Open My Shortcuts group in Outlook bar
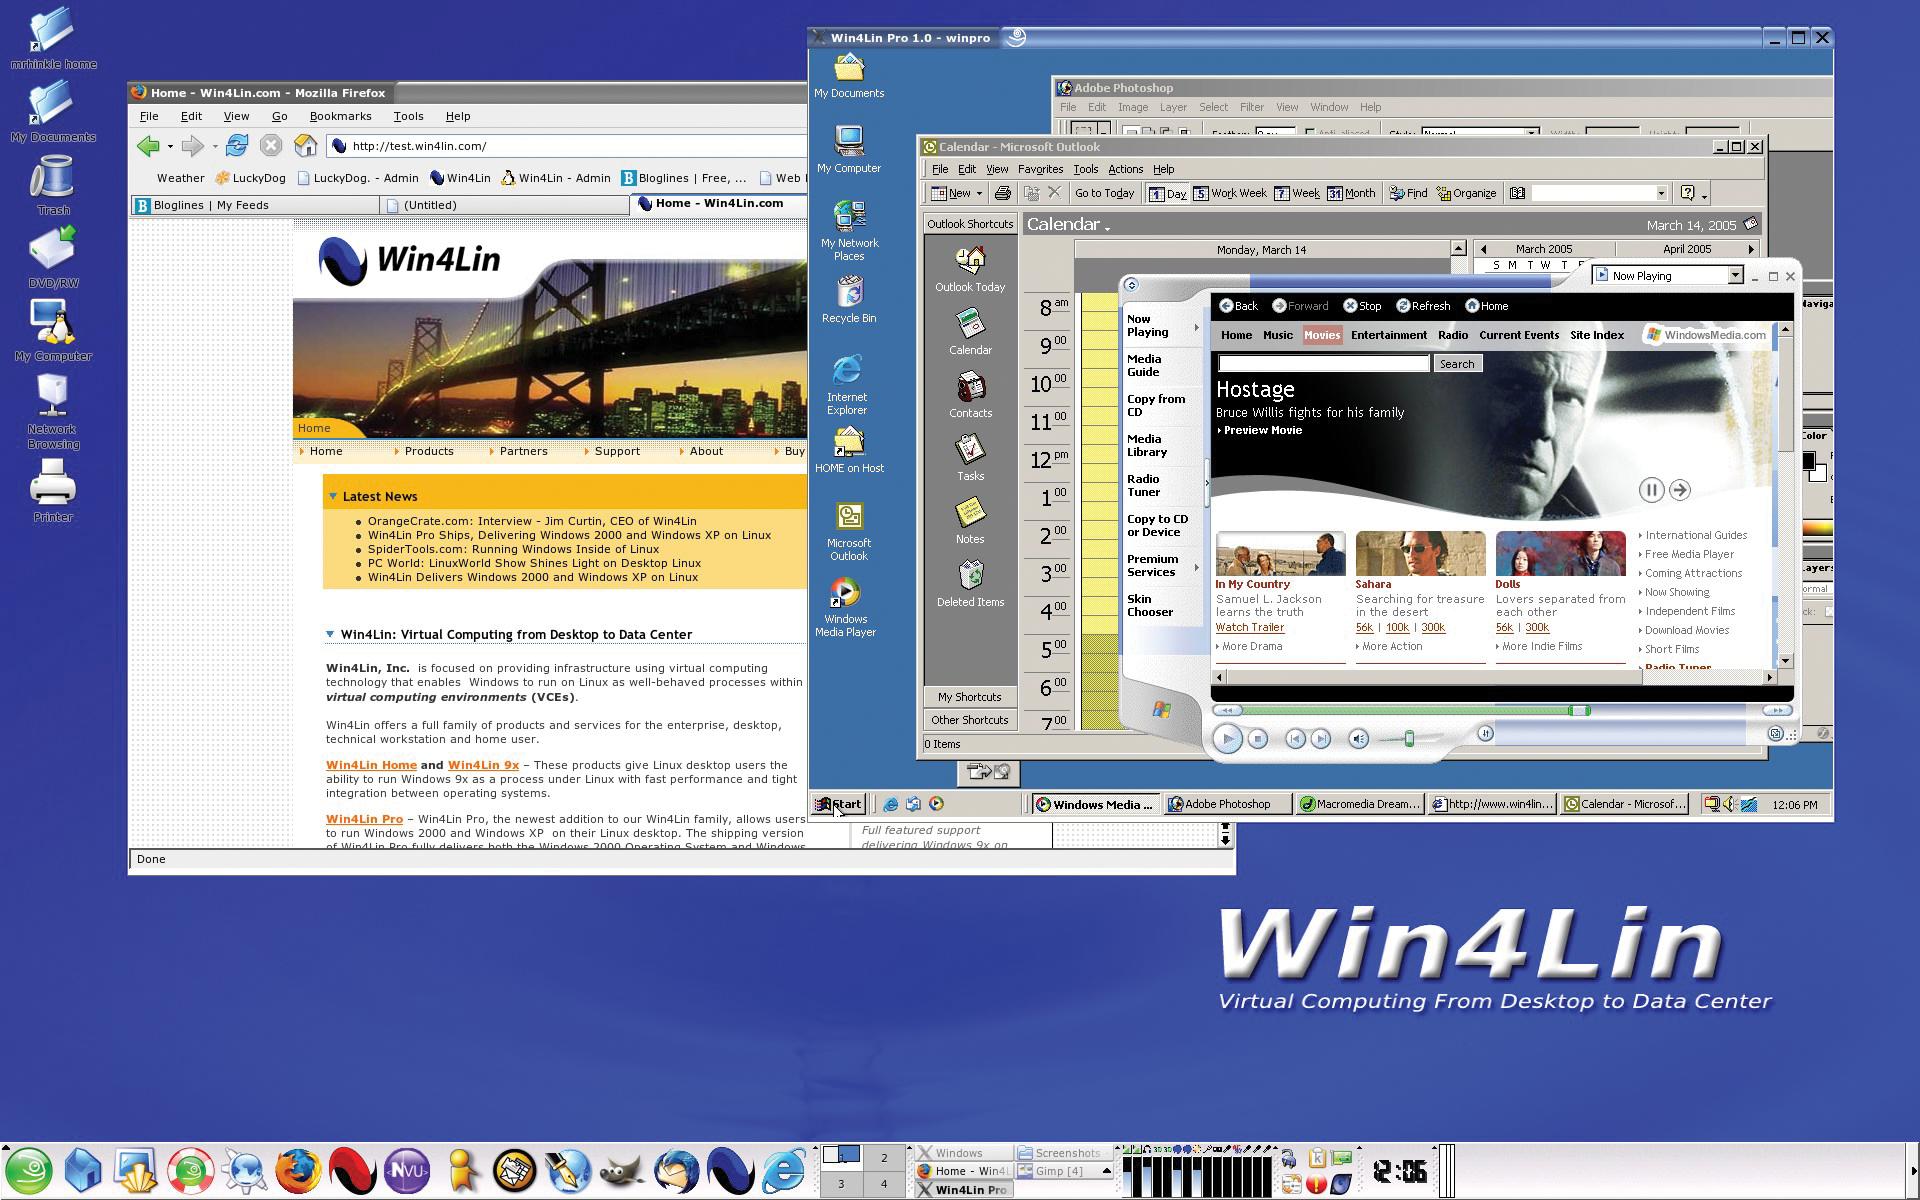Image resolution: width=1920 pixels, height=1200 pixels. pos(969,697)
